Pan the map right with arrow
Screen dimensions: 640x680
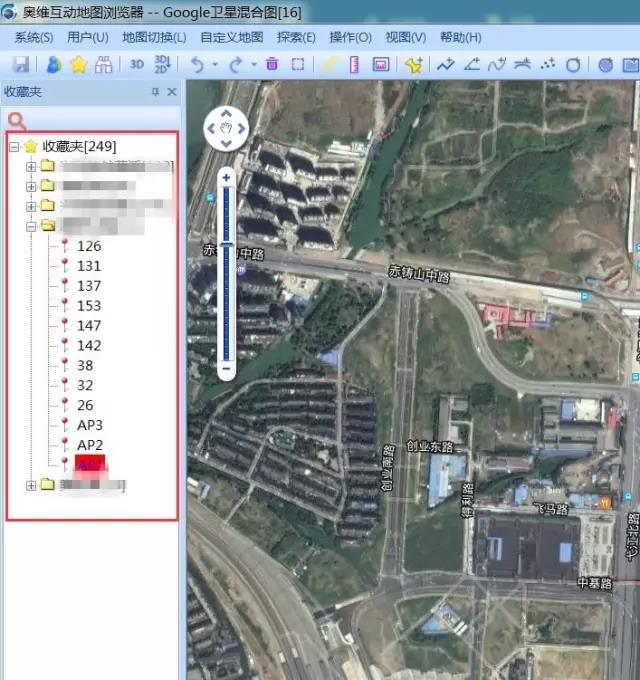[241, 128]
